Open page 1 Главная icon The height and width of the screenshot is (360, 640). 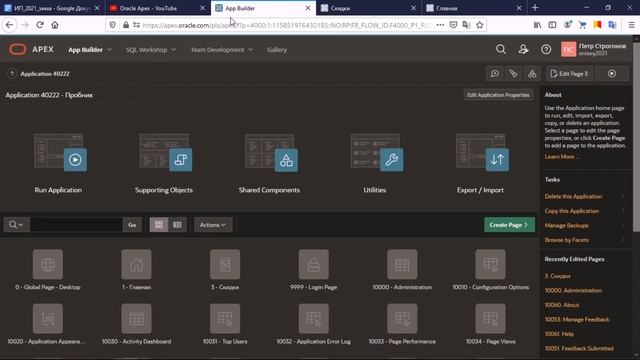[x=136, y=264]
